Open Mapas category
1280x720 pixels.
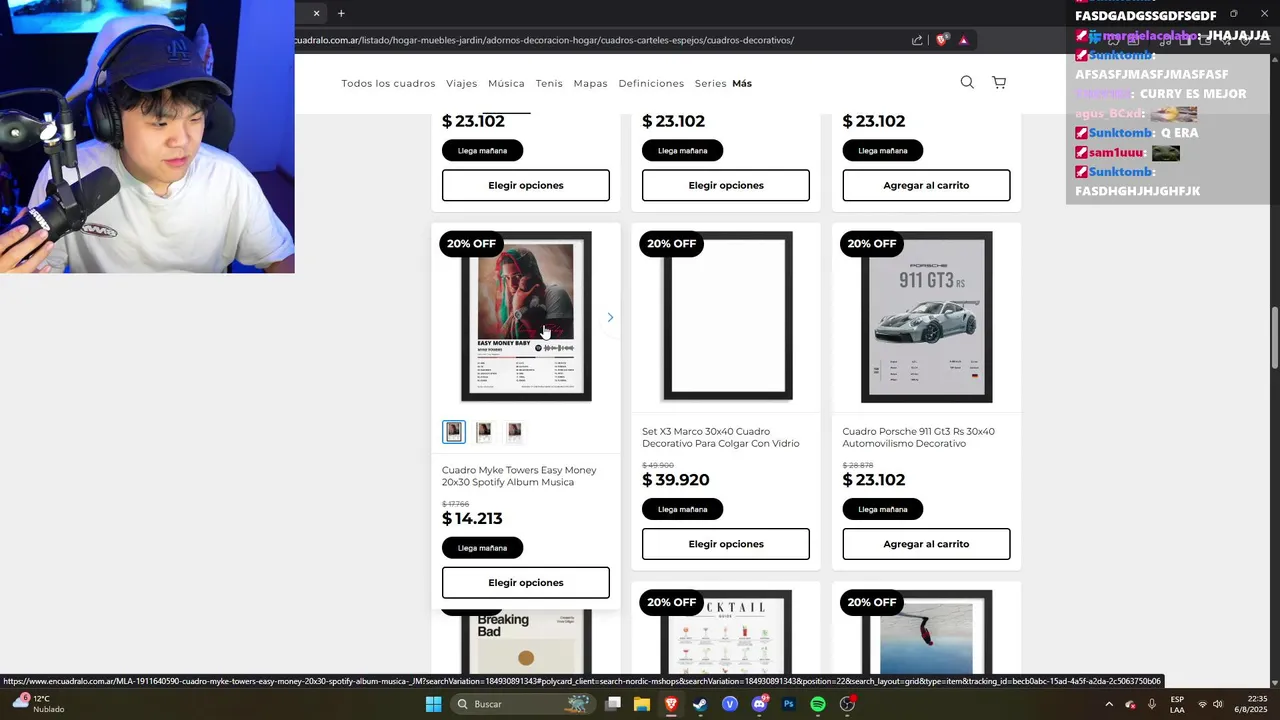[590, 83]
